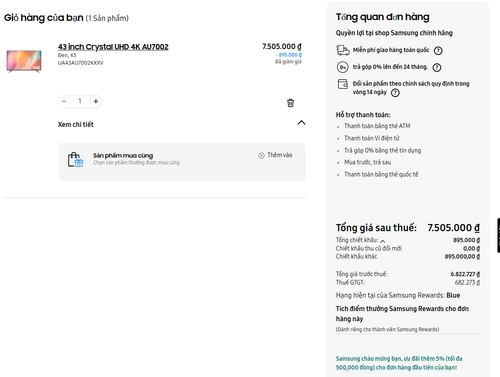Open the 43 inch Crystal UHD 4K AU7002 link

point(113,47)
